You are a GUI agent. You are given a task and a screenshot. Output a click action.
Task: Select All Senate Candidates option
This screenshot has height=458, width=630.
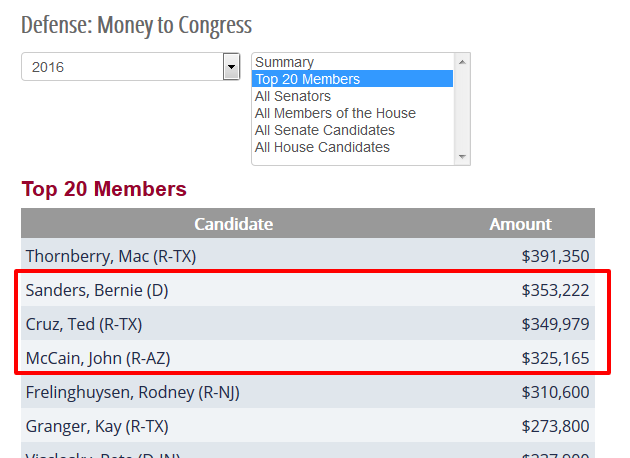tap(325, 130)
